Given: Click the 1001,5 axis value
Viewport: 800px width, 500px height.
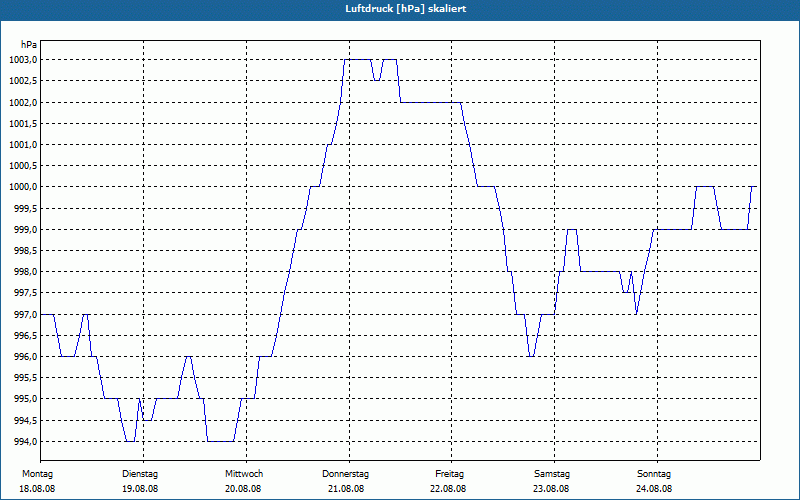Looking at the screenshot, I should click(x=23, y=123).
